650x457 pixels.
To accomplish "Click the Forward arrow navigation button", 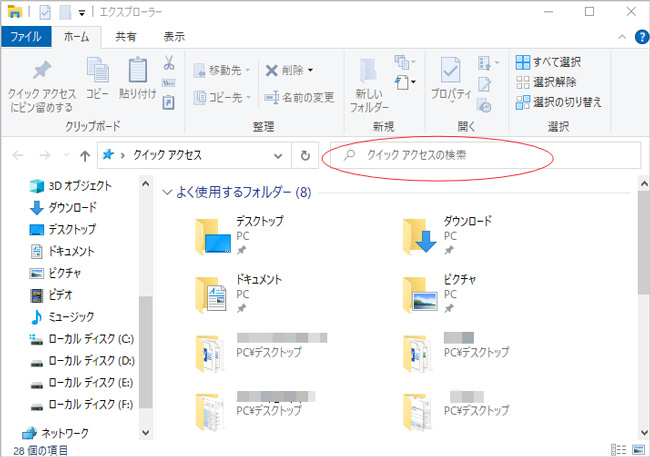I will pos(44,156).
